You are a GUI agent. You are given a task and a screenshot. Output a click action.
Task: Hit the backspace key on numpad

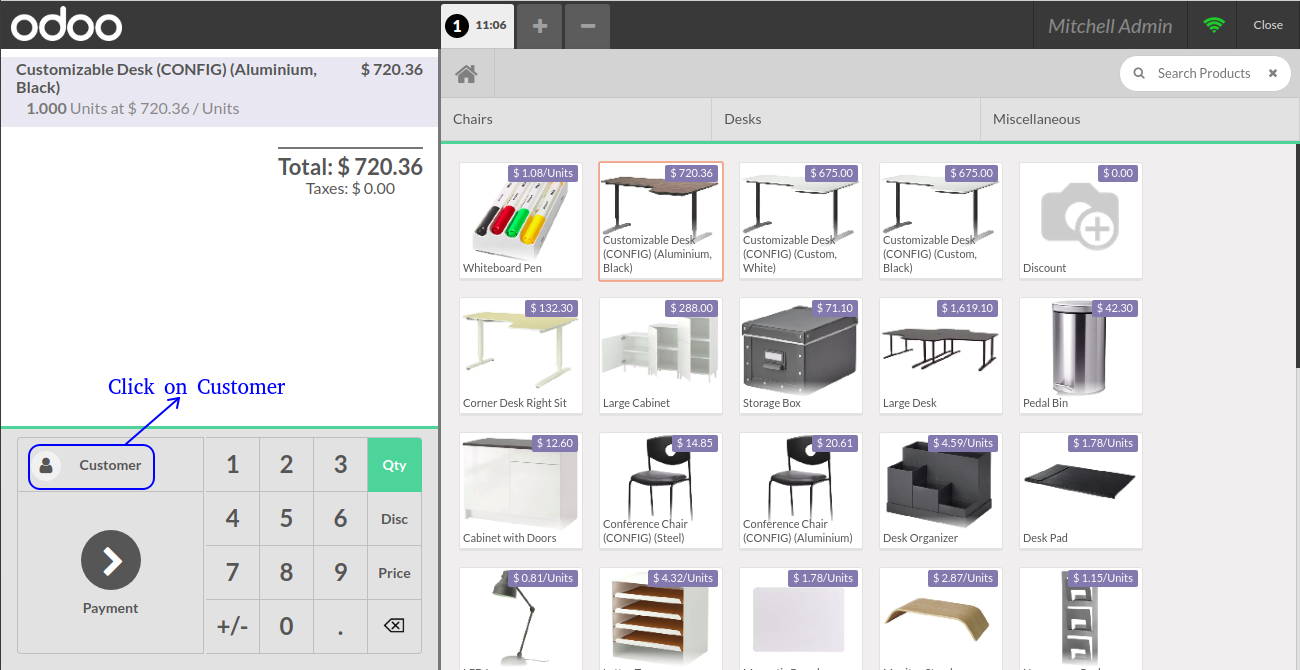coord(394,626)
